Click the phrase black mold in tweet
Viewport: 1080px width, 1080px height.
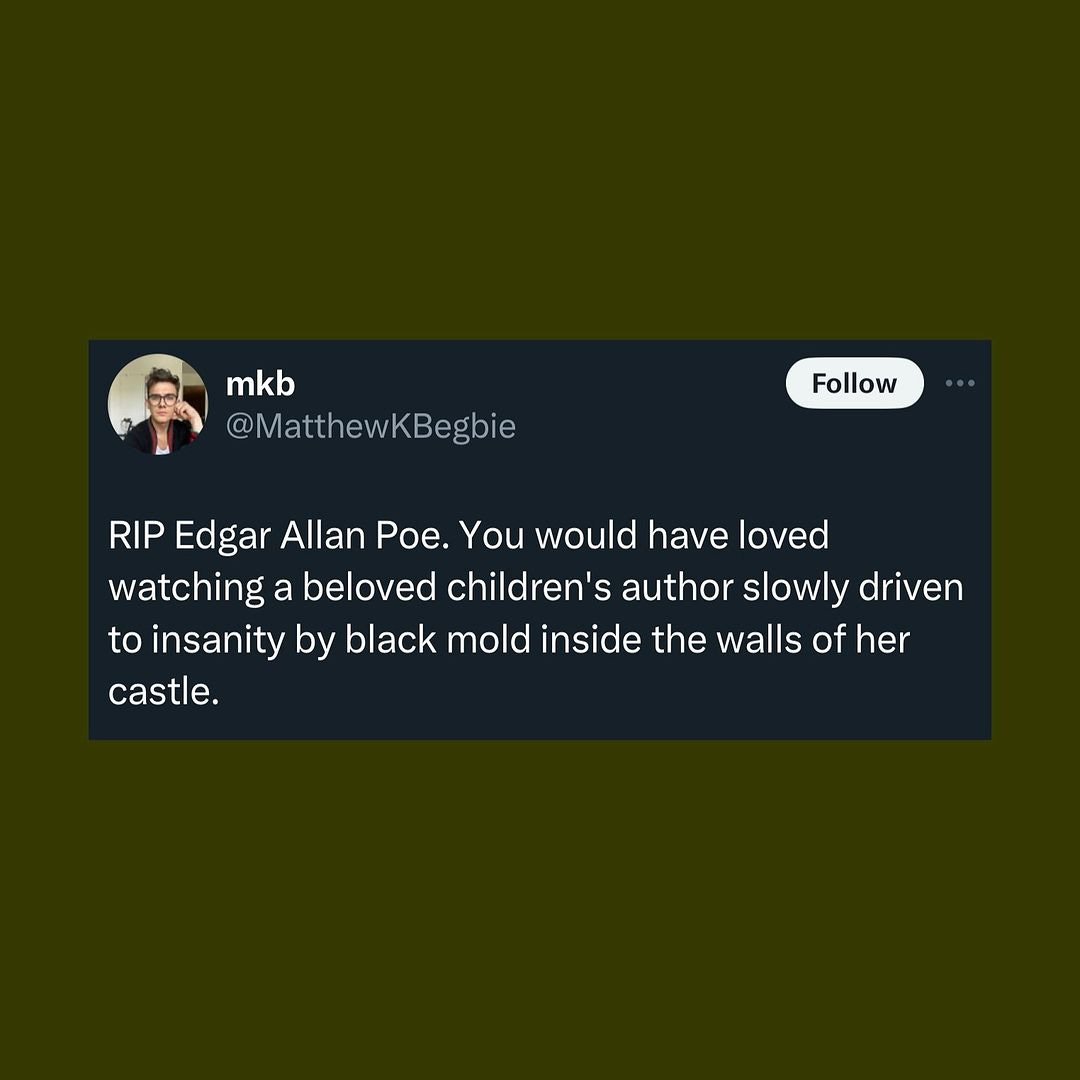(438, 640)
